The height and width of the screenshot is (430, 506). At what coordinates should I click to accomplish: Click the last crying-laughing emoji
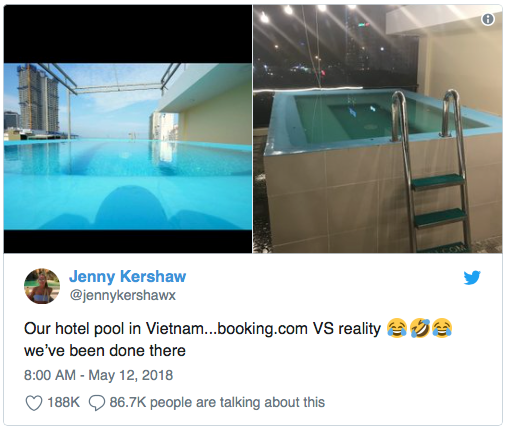tap(442, 328)
